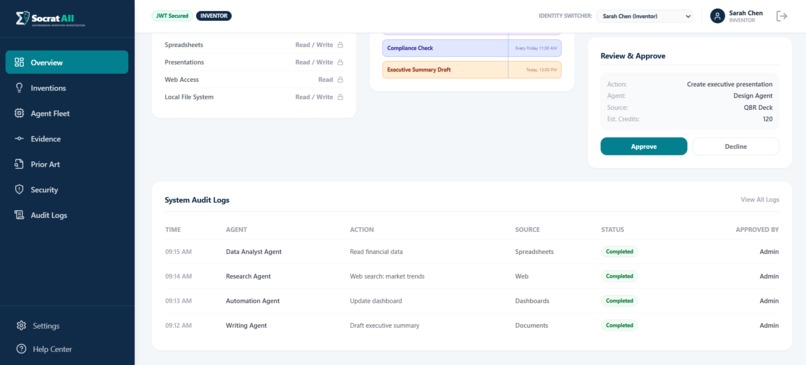
Task: Click the Evidence node icon
Action: pyautogui.click(x=20, y=139)
